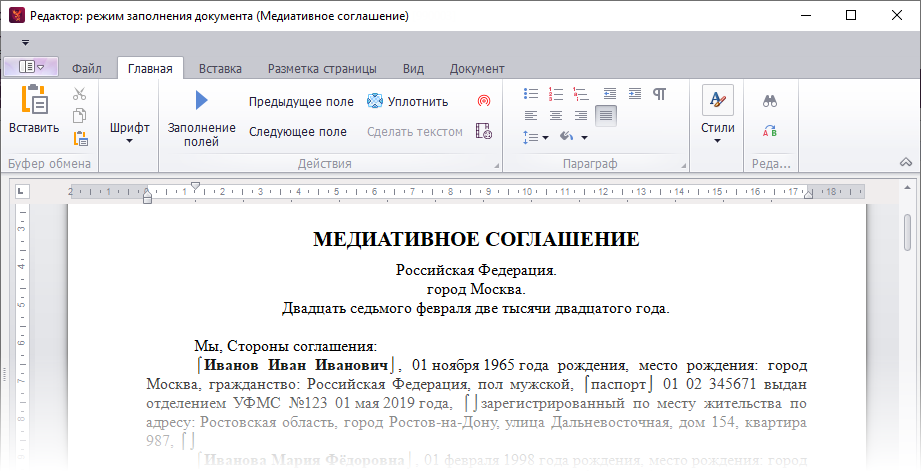Screen dimensions: 921x472
Task: Click the text 'Мы, Стороны соглашения:'
Action: tap(285, 346)
